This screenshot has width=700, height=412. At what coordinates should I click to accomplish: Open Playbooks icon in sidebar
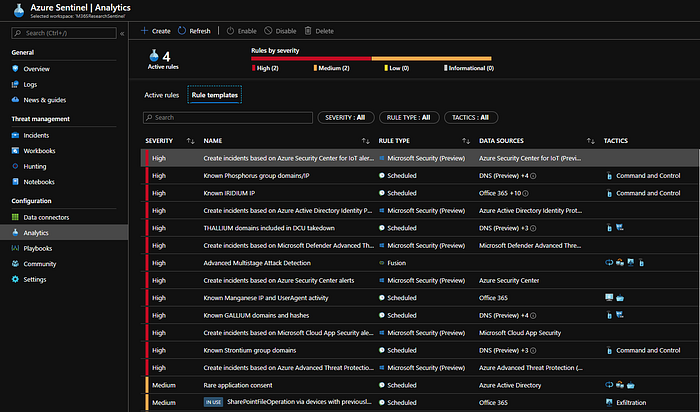(x=15, y=248)
